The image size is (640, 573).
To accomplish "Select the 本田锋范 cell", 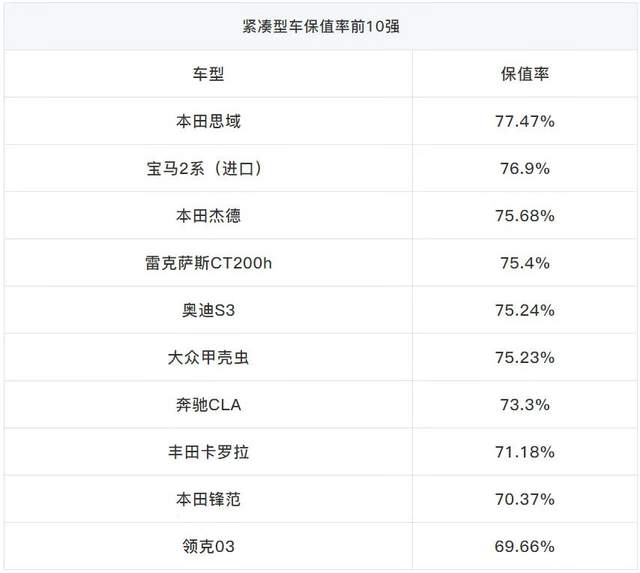I will click(x=208, y=499).
